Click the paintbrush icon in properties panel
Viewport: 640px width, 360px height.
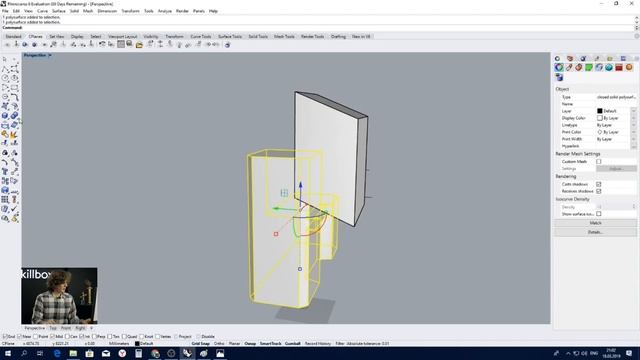click(x=569, y=67)
